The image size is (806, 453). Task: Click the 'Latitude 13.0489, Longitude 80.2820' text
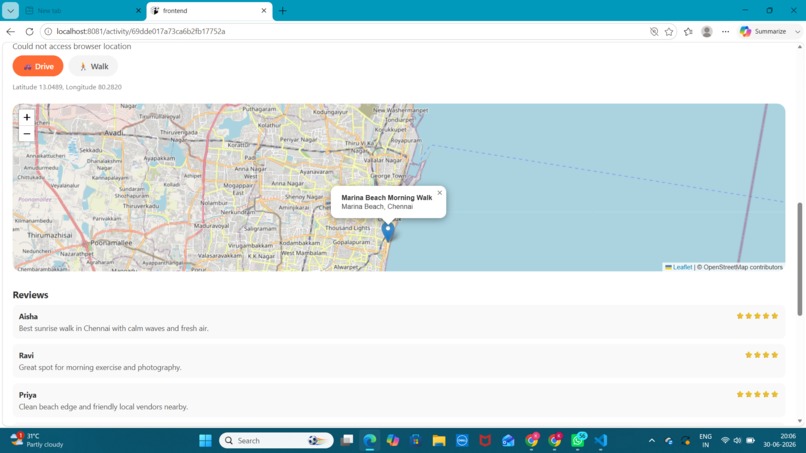pyautogui.click(x=67, y=87)
